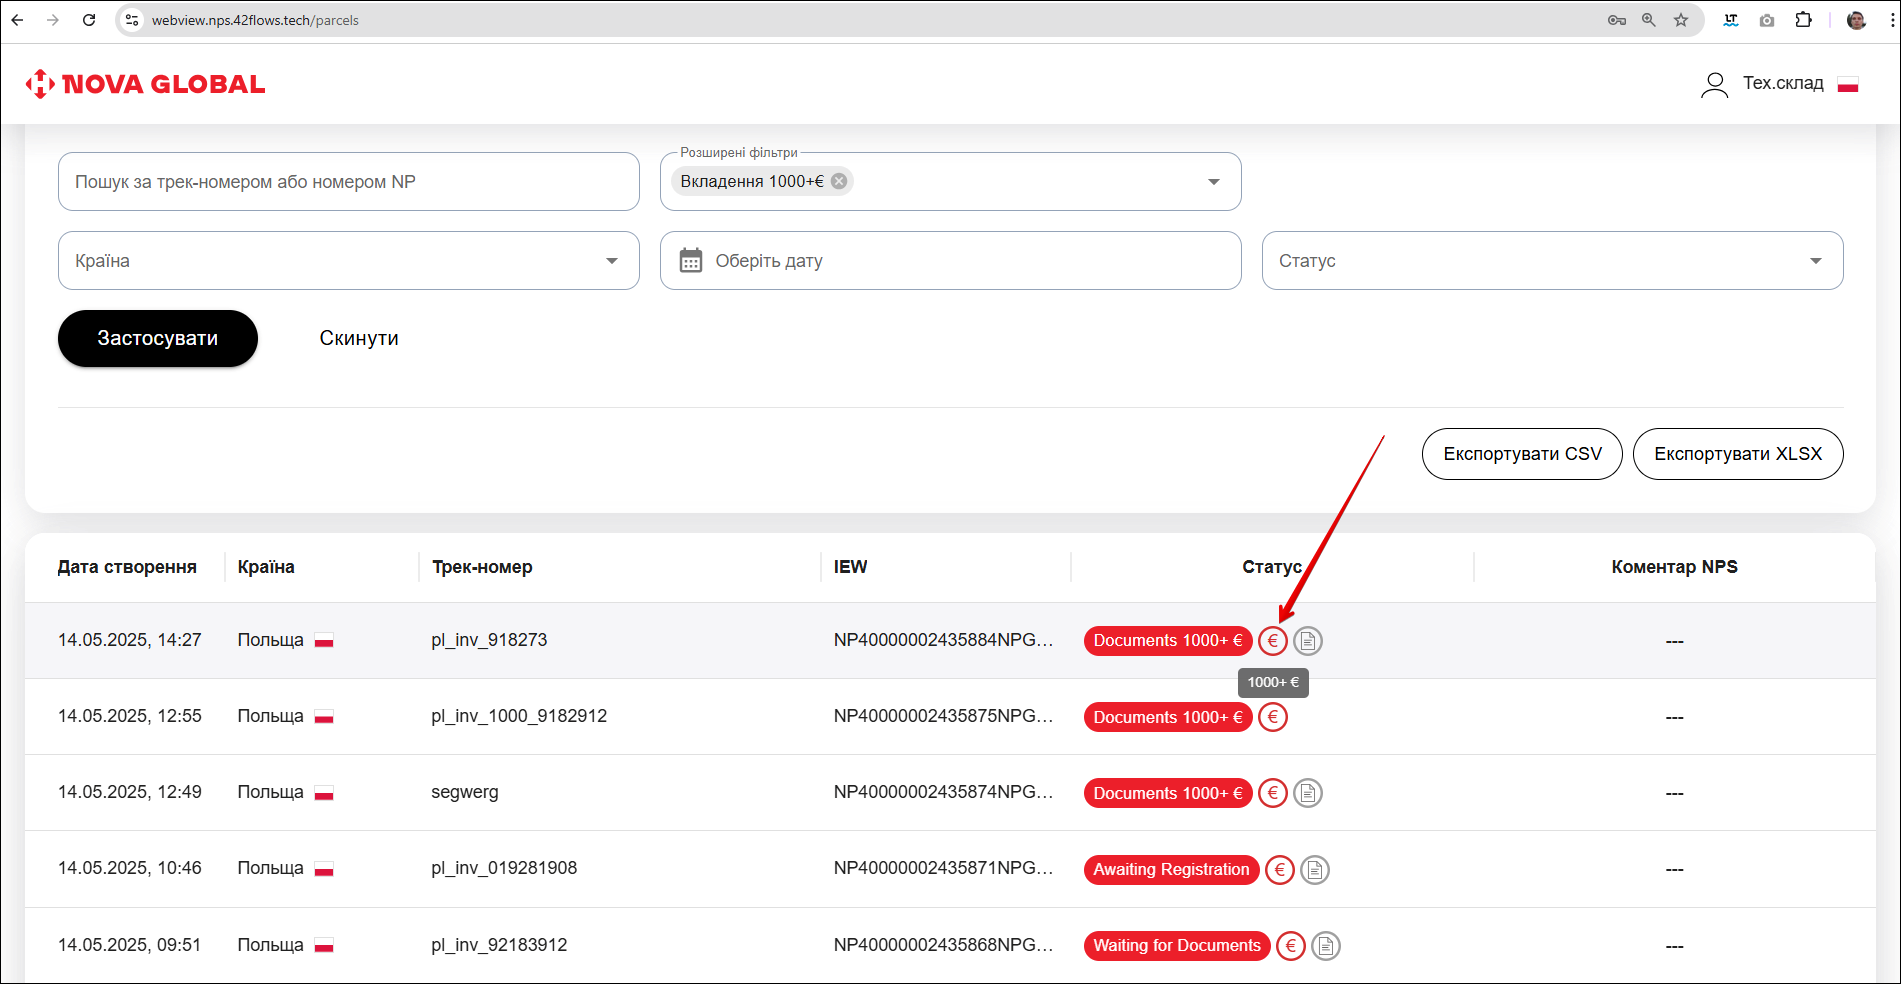Image resolution: width=1901 pixels, height=984 pixels.
Task: Focus the track-number search field
Action: point(348,182)
